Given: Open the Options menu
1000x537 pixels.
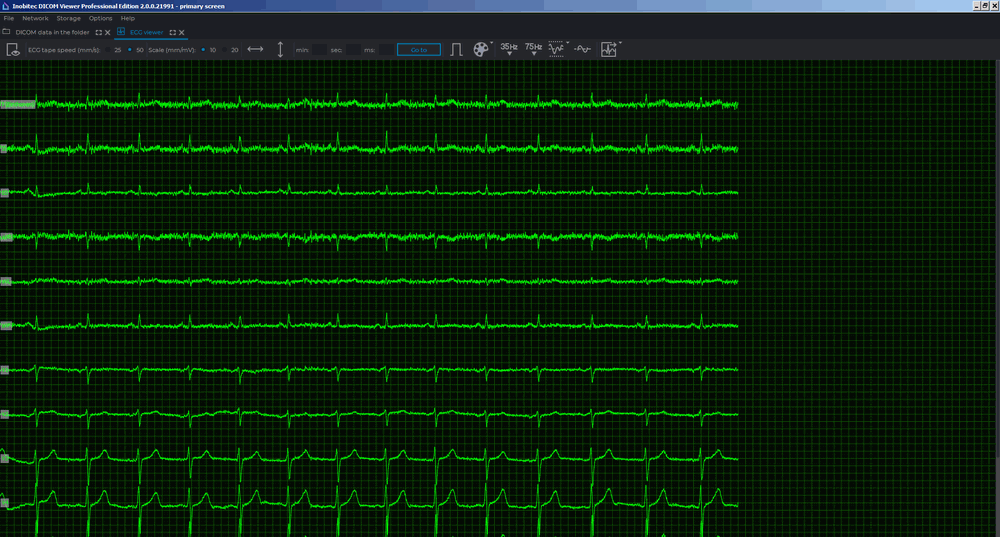Looking at the screenshot, I should point(100,18).
